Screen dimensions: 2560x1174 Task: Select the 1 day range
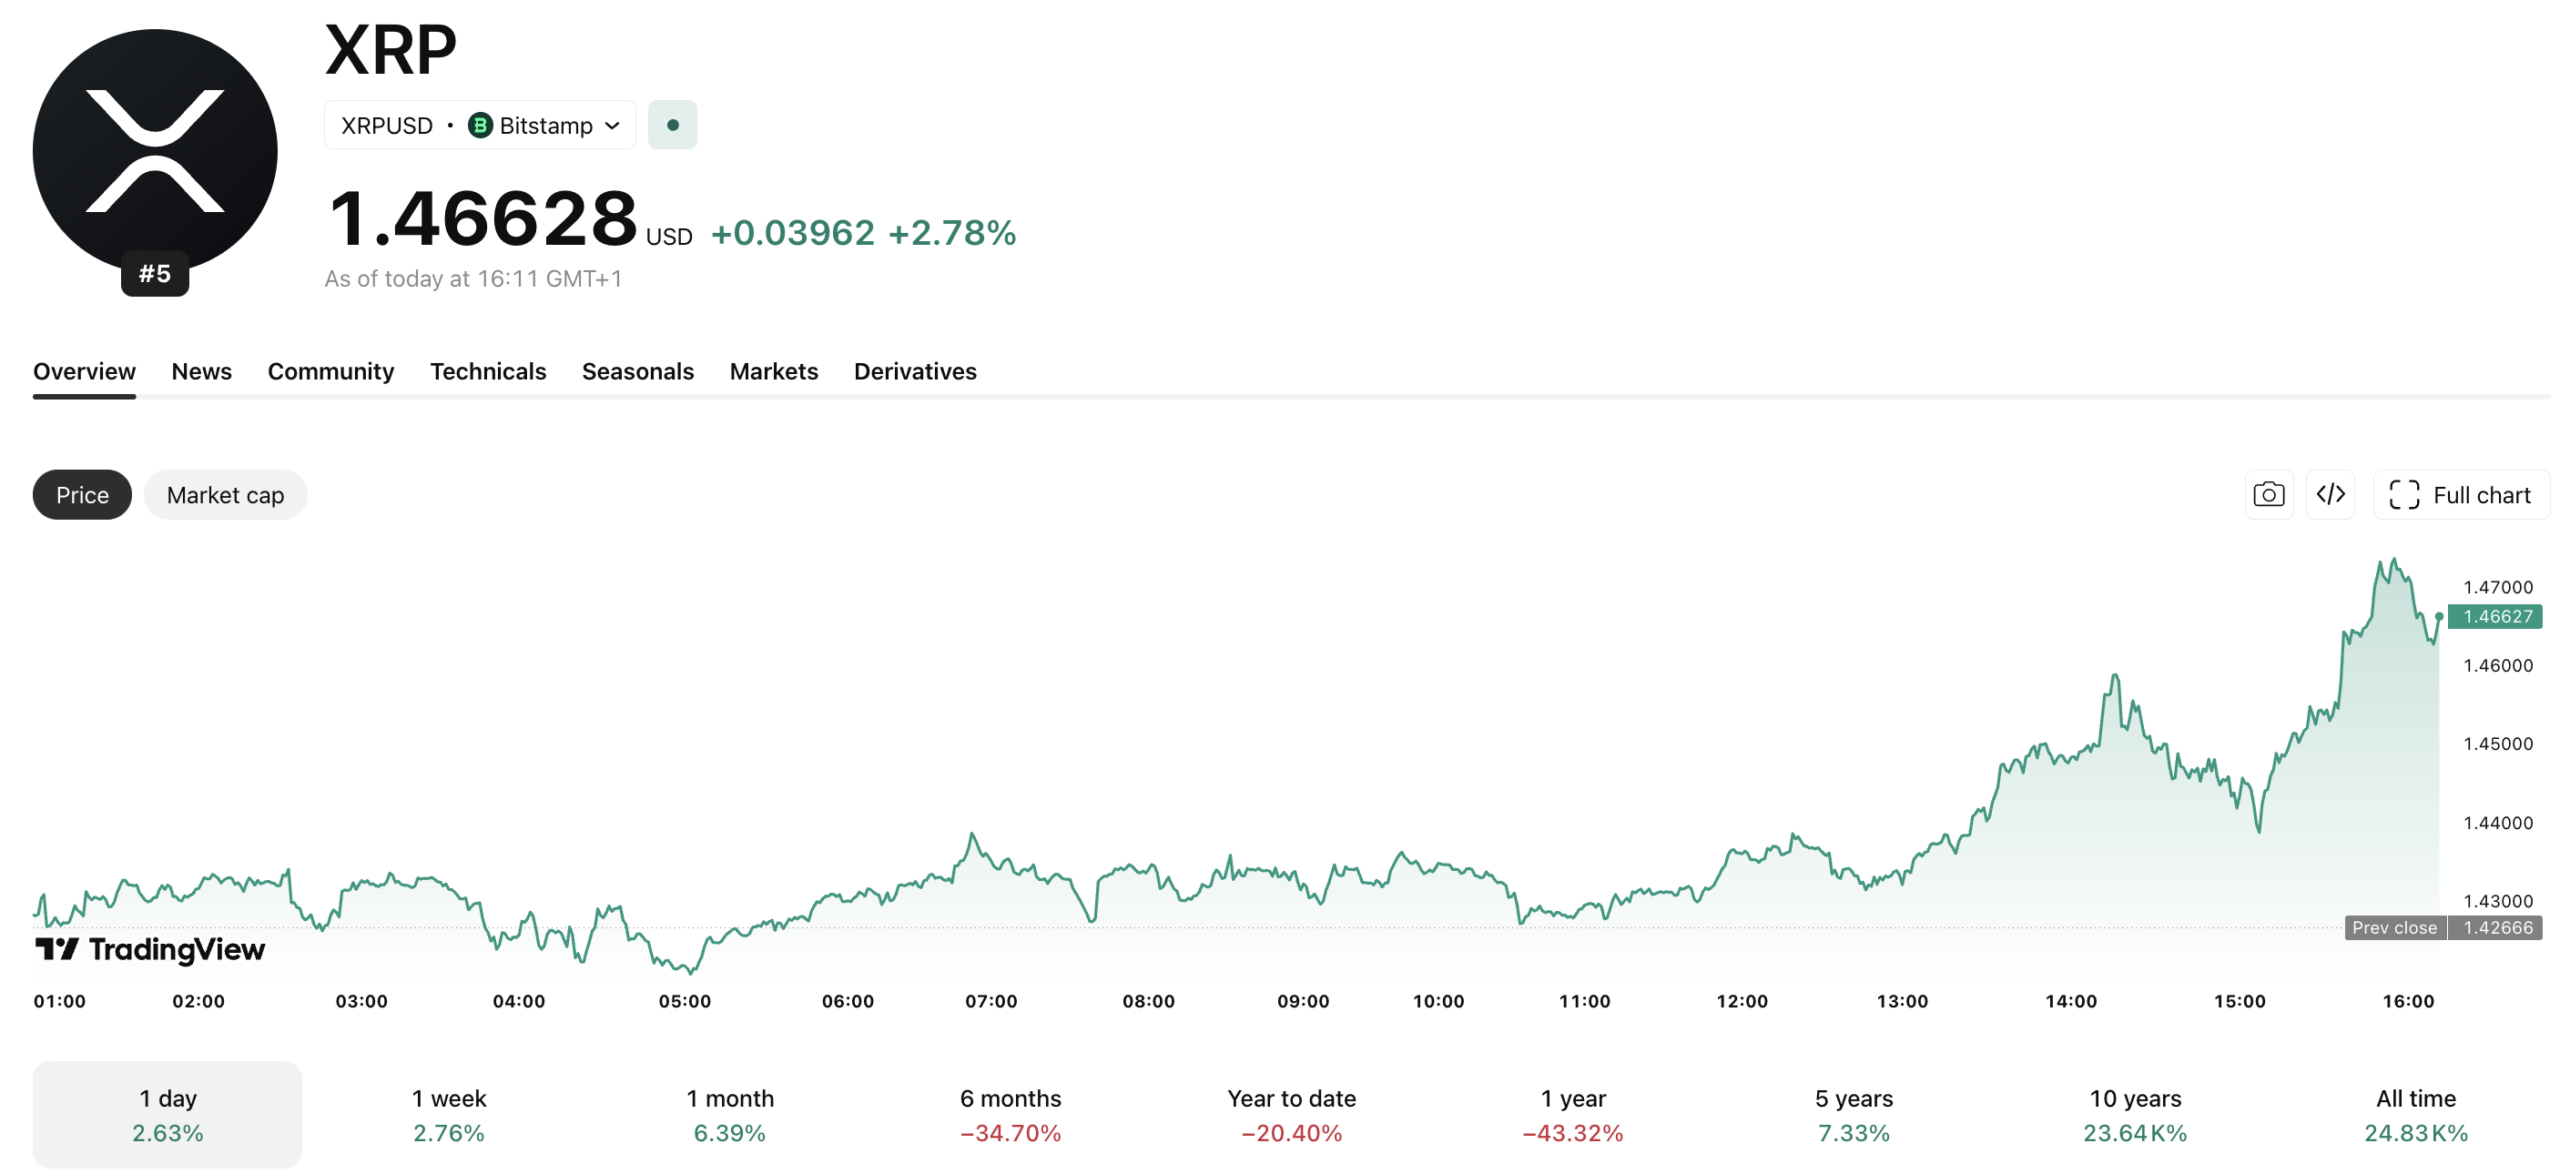(x=167, y=1115)
